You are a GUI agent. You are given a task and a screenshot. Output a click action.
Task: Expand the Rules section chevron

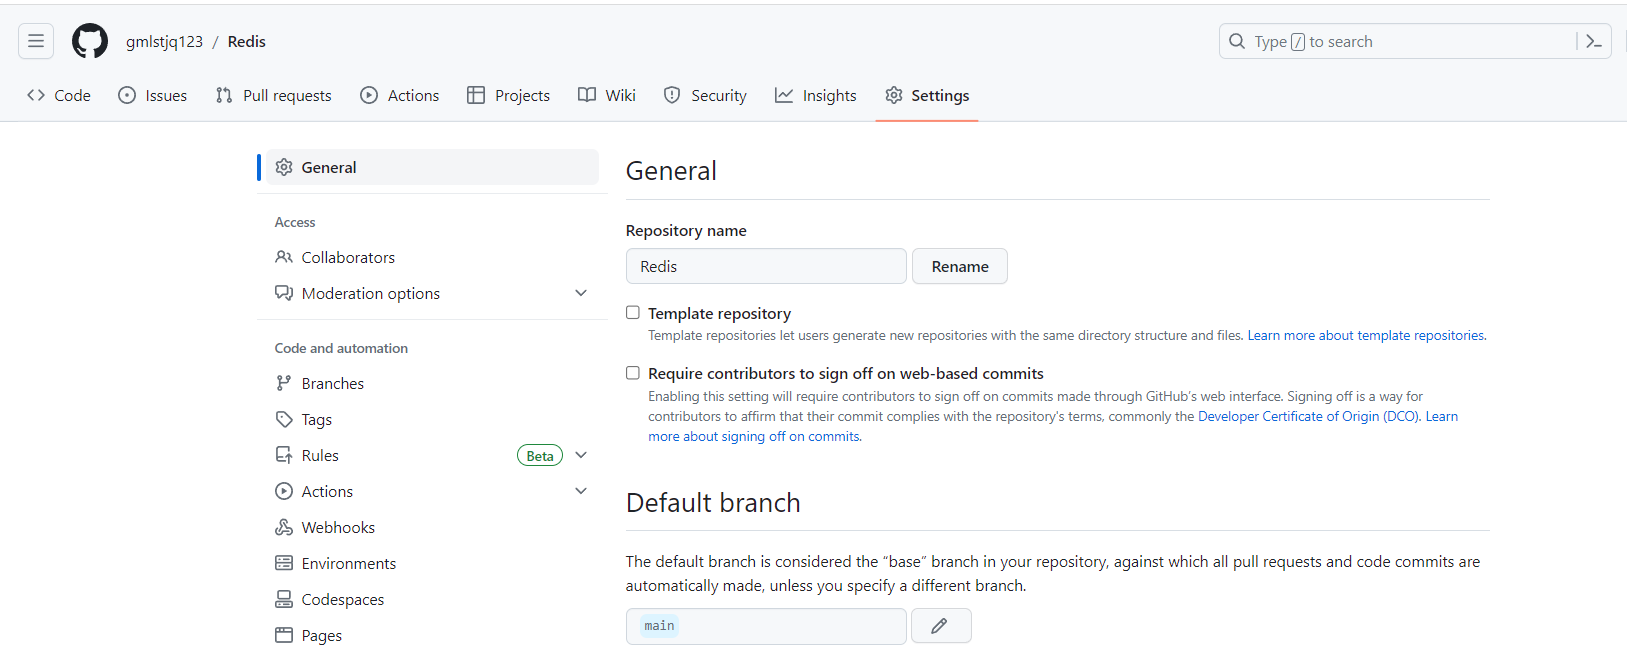[581, 455]
